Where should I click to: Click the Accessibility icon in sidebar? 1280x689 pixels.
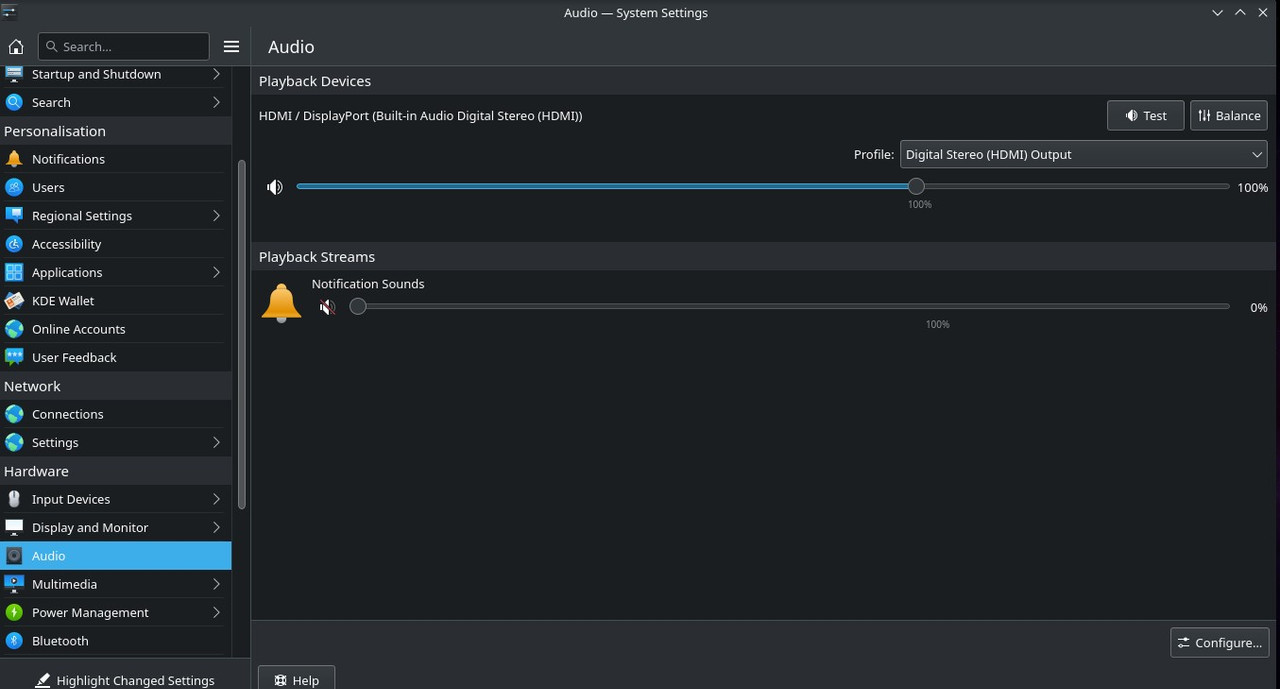click(14, 244)
